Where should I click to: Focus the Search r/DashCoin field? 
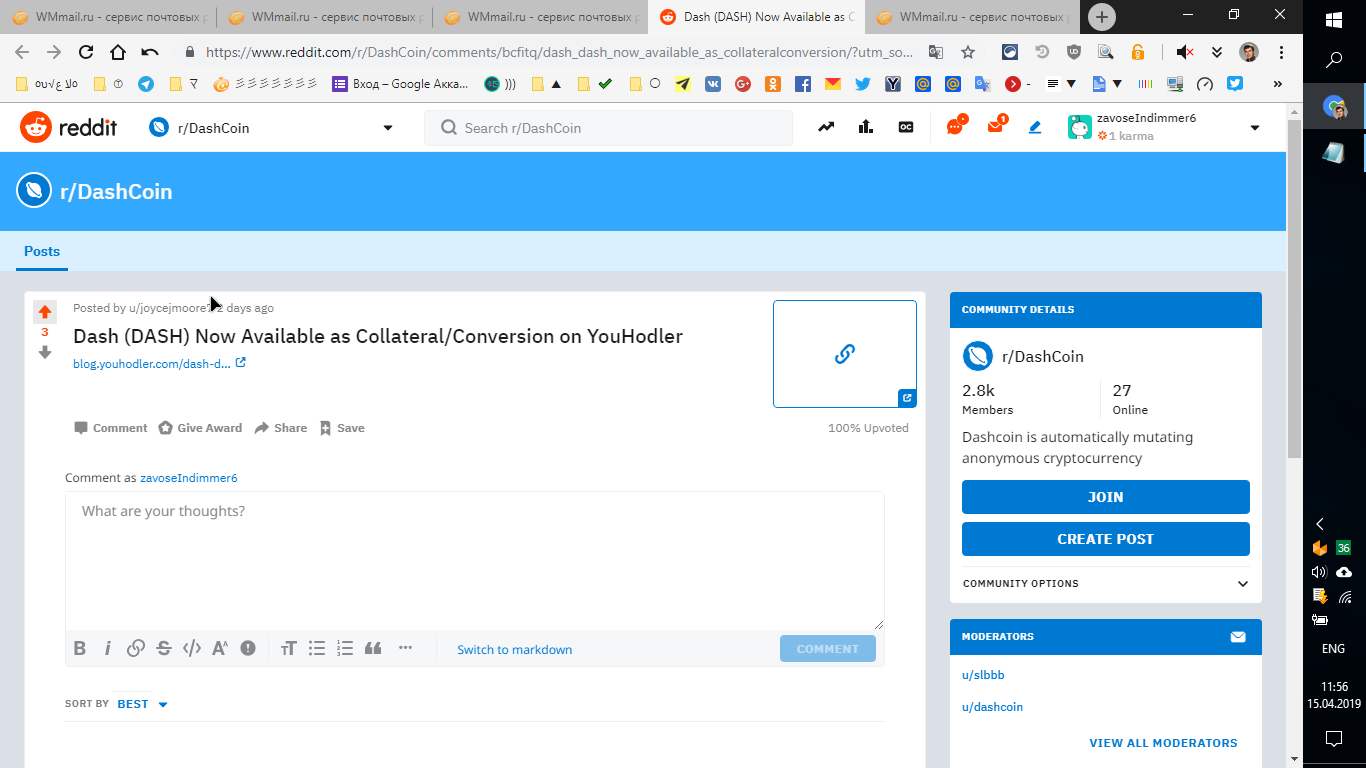pyautogui.click(x=609, y=127)
